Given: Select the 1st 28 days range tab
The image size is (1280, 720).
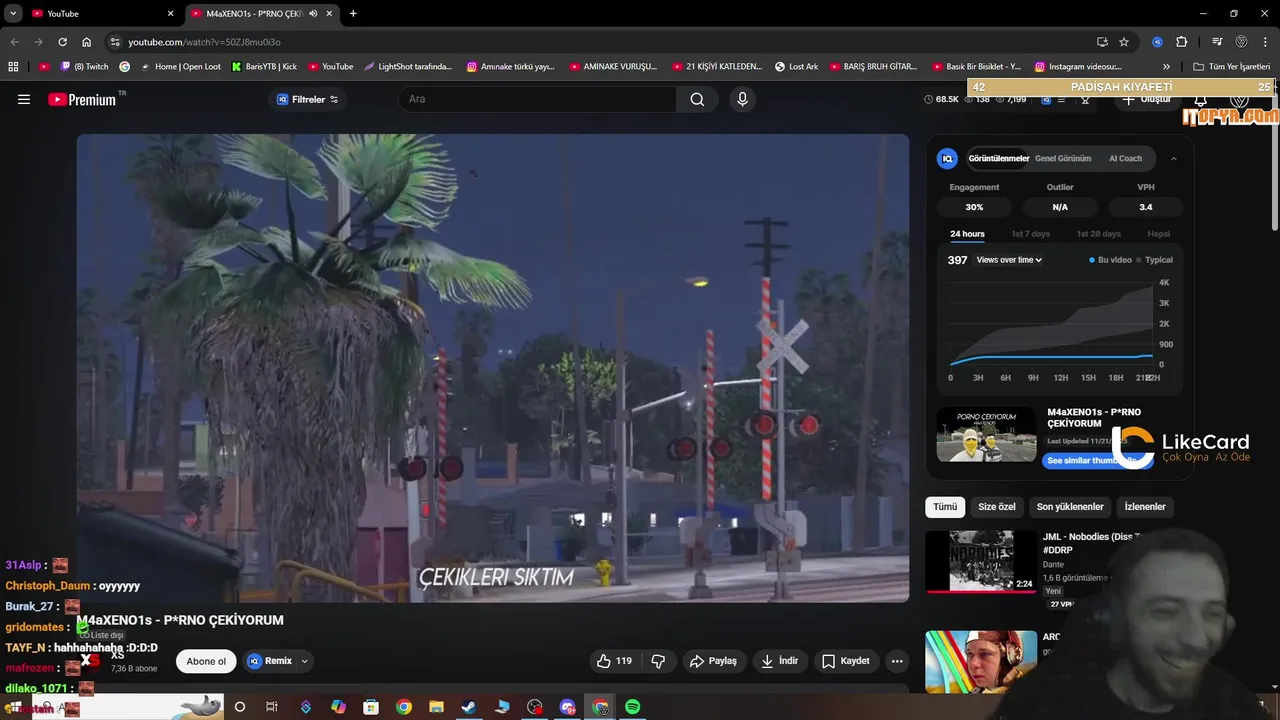Looking at the screenshot, I should (x=1098, y=234).
